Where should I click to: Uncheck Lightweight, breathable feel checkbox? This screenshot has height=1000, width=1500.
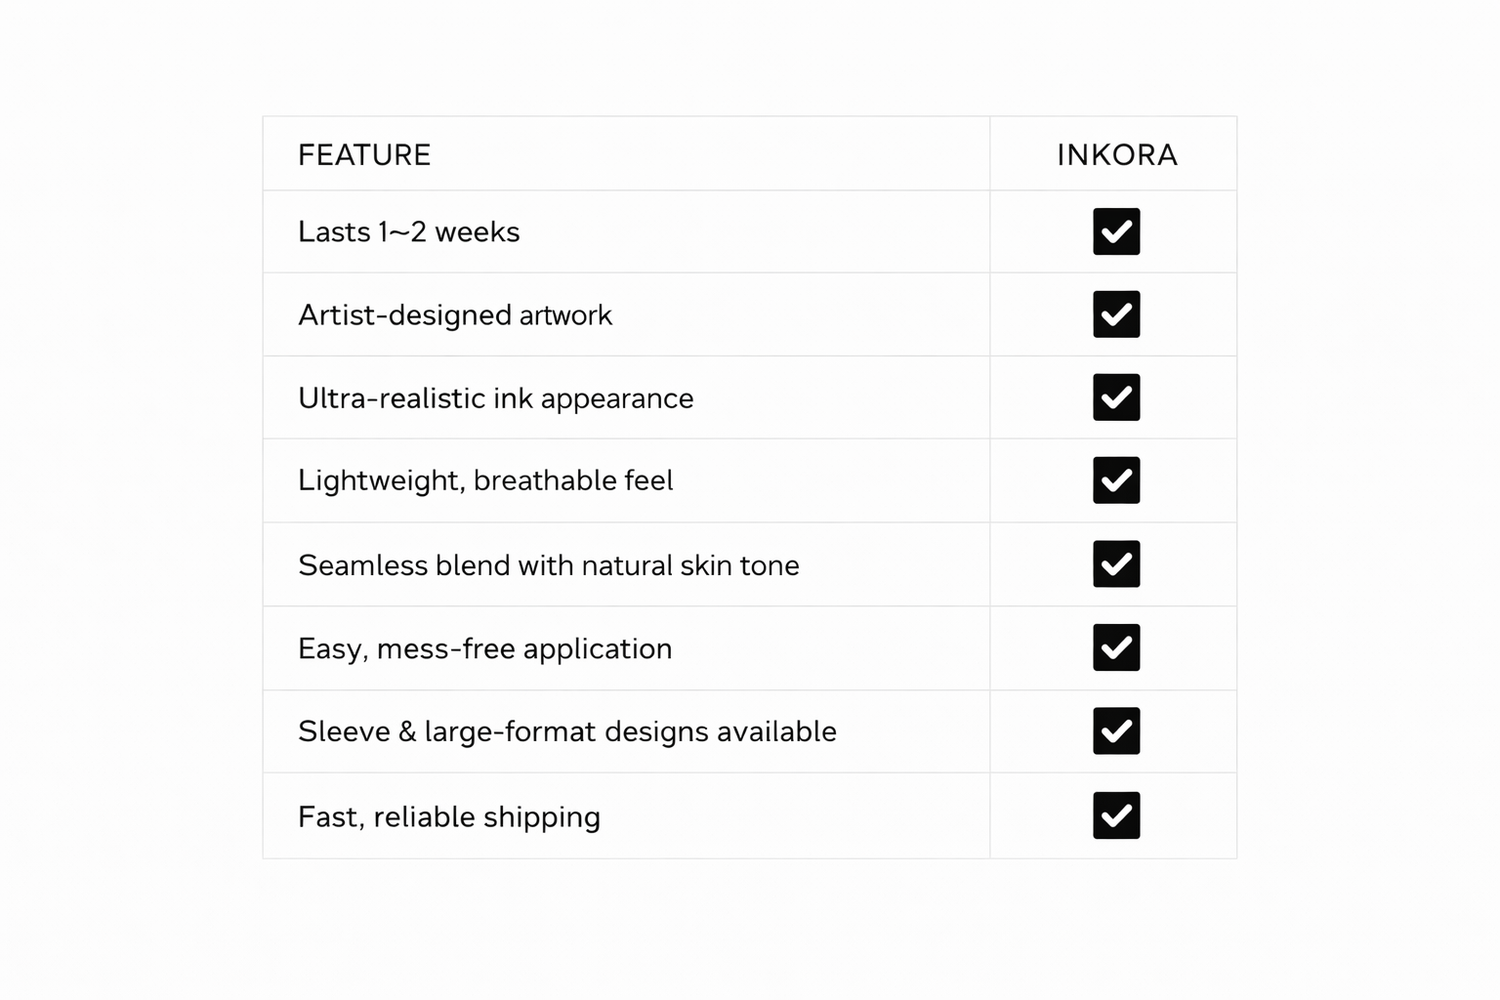(x=1116, y=481)
